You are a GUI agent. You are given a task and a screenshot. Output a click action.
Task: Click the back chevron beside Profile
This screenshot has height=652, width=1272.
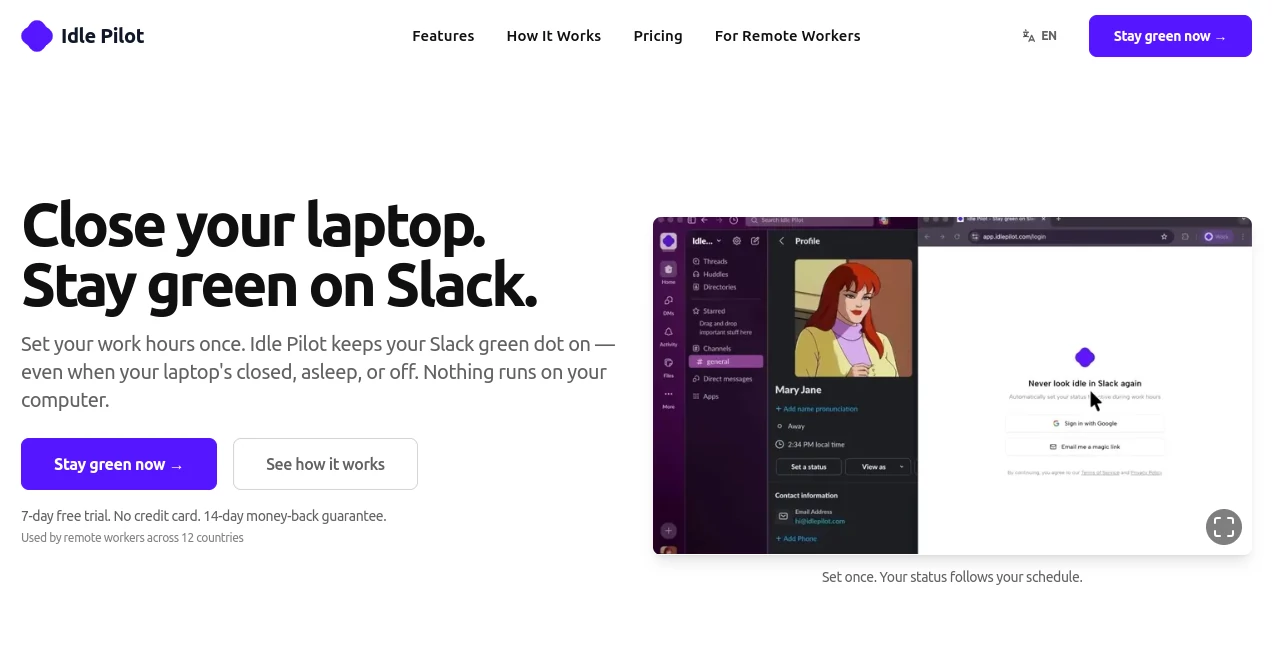pos(782,241)
